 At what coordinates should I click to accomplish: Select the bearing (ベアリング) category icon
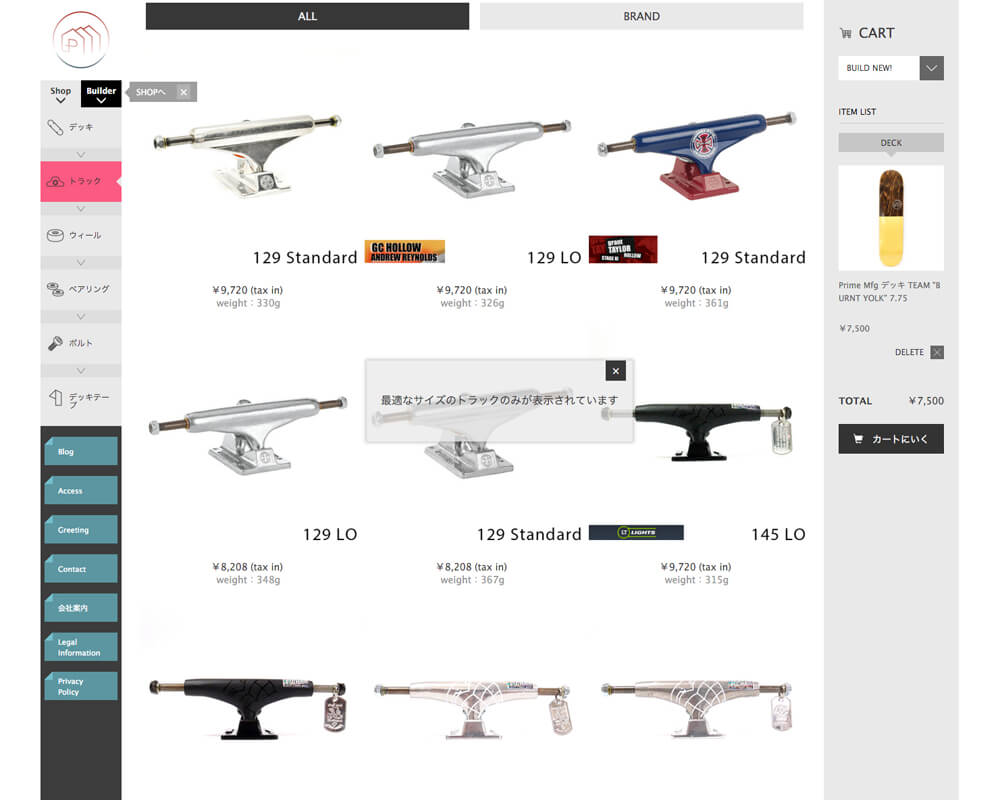(x=55, y=289)
